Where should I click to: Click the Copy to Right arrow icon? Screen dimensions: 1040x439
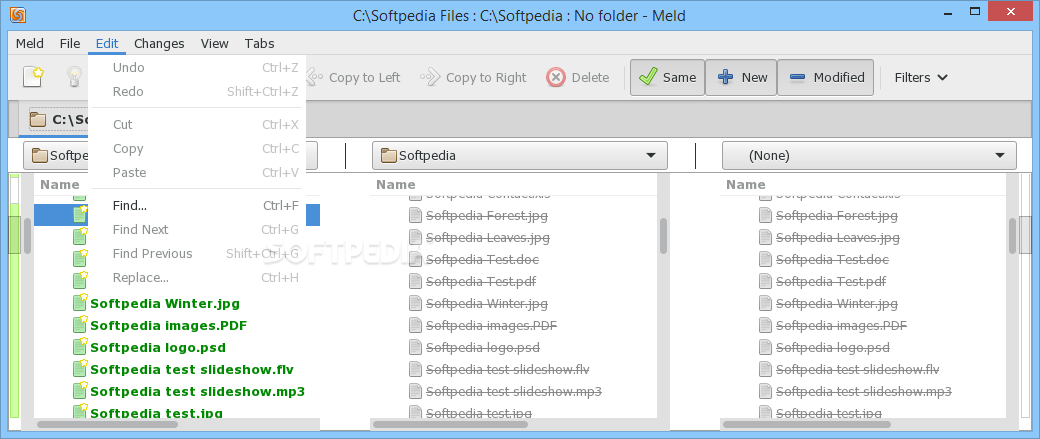[430, 78]
